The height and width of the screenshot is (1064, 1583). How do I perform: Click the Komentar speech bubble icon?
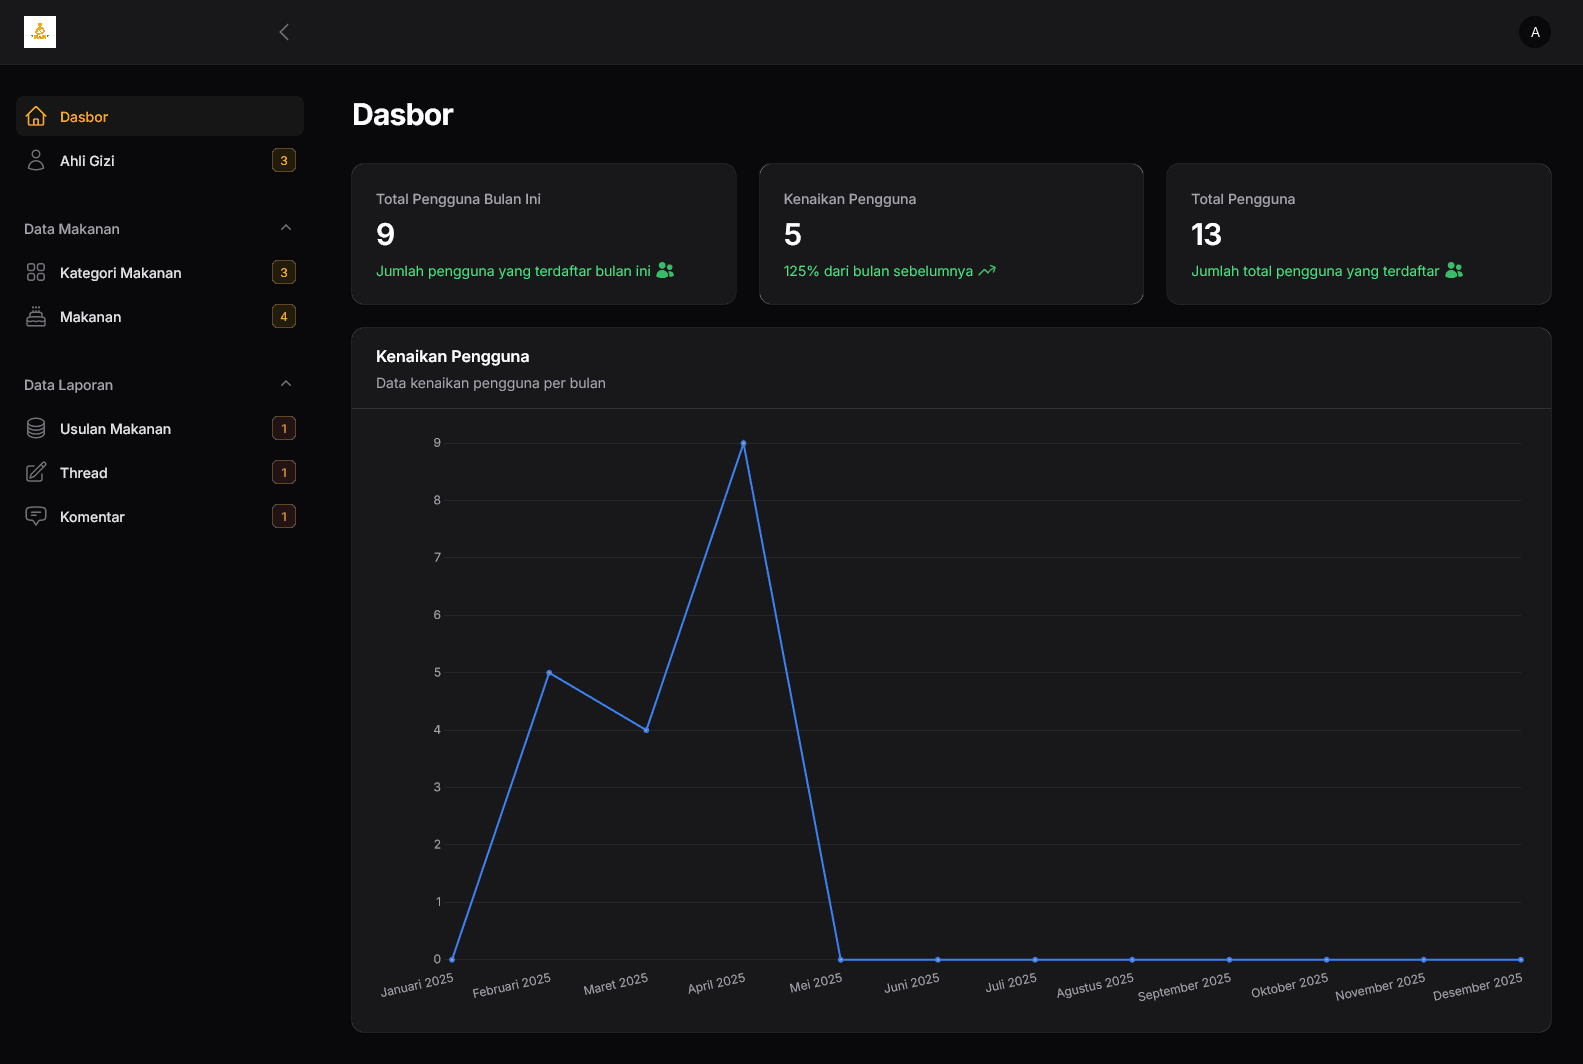36,516
